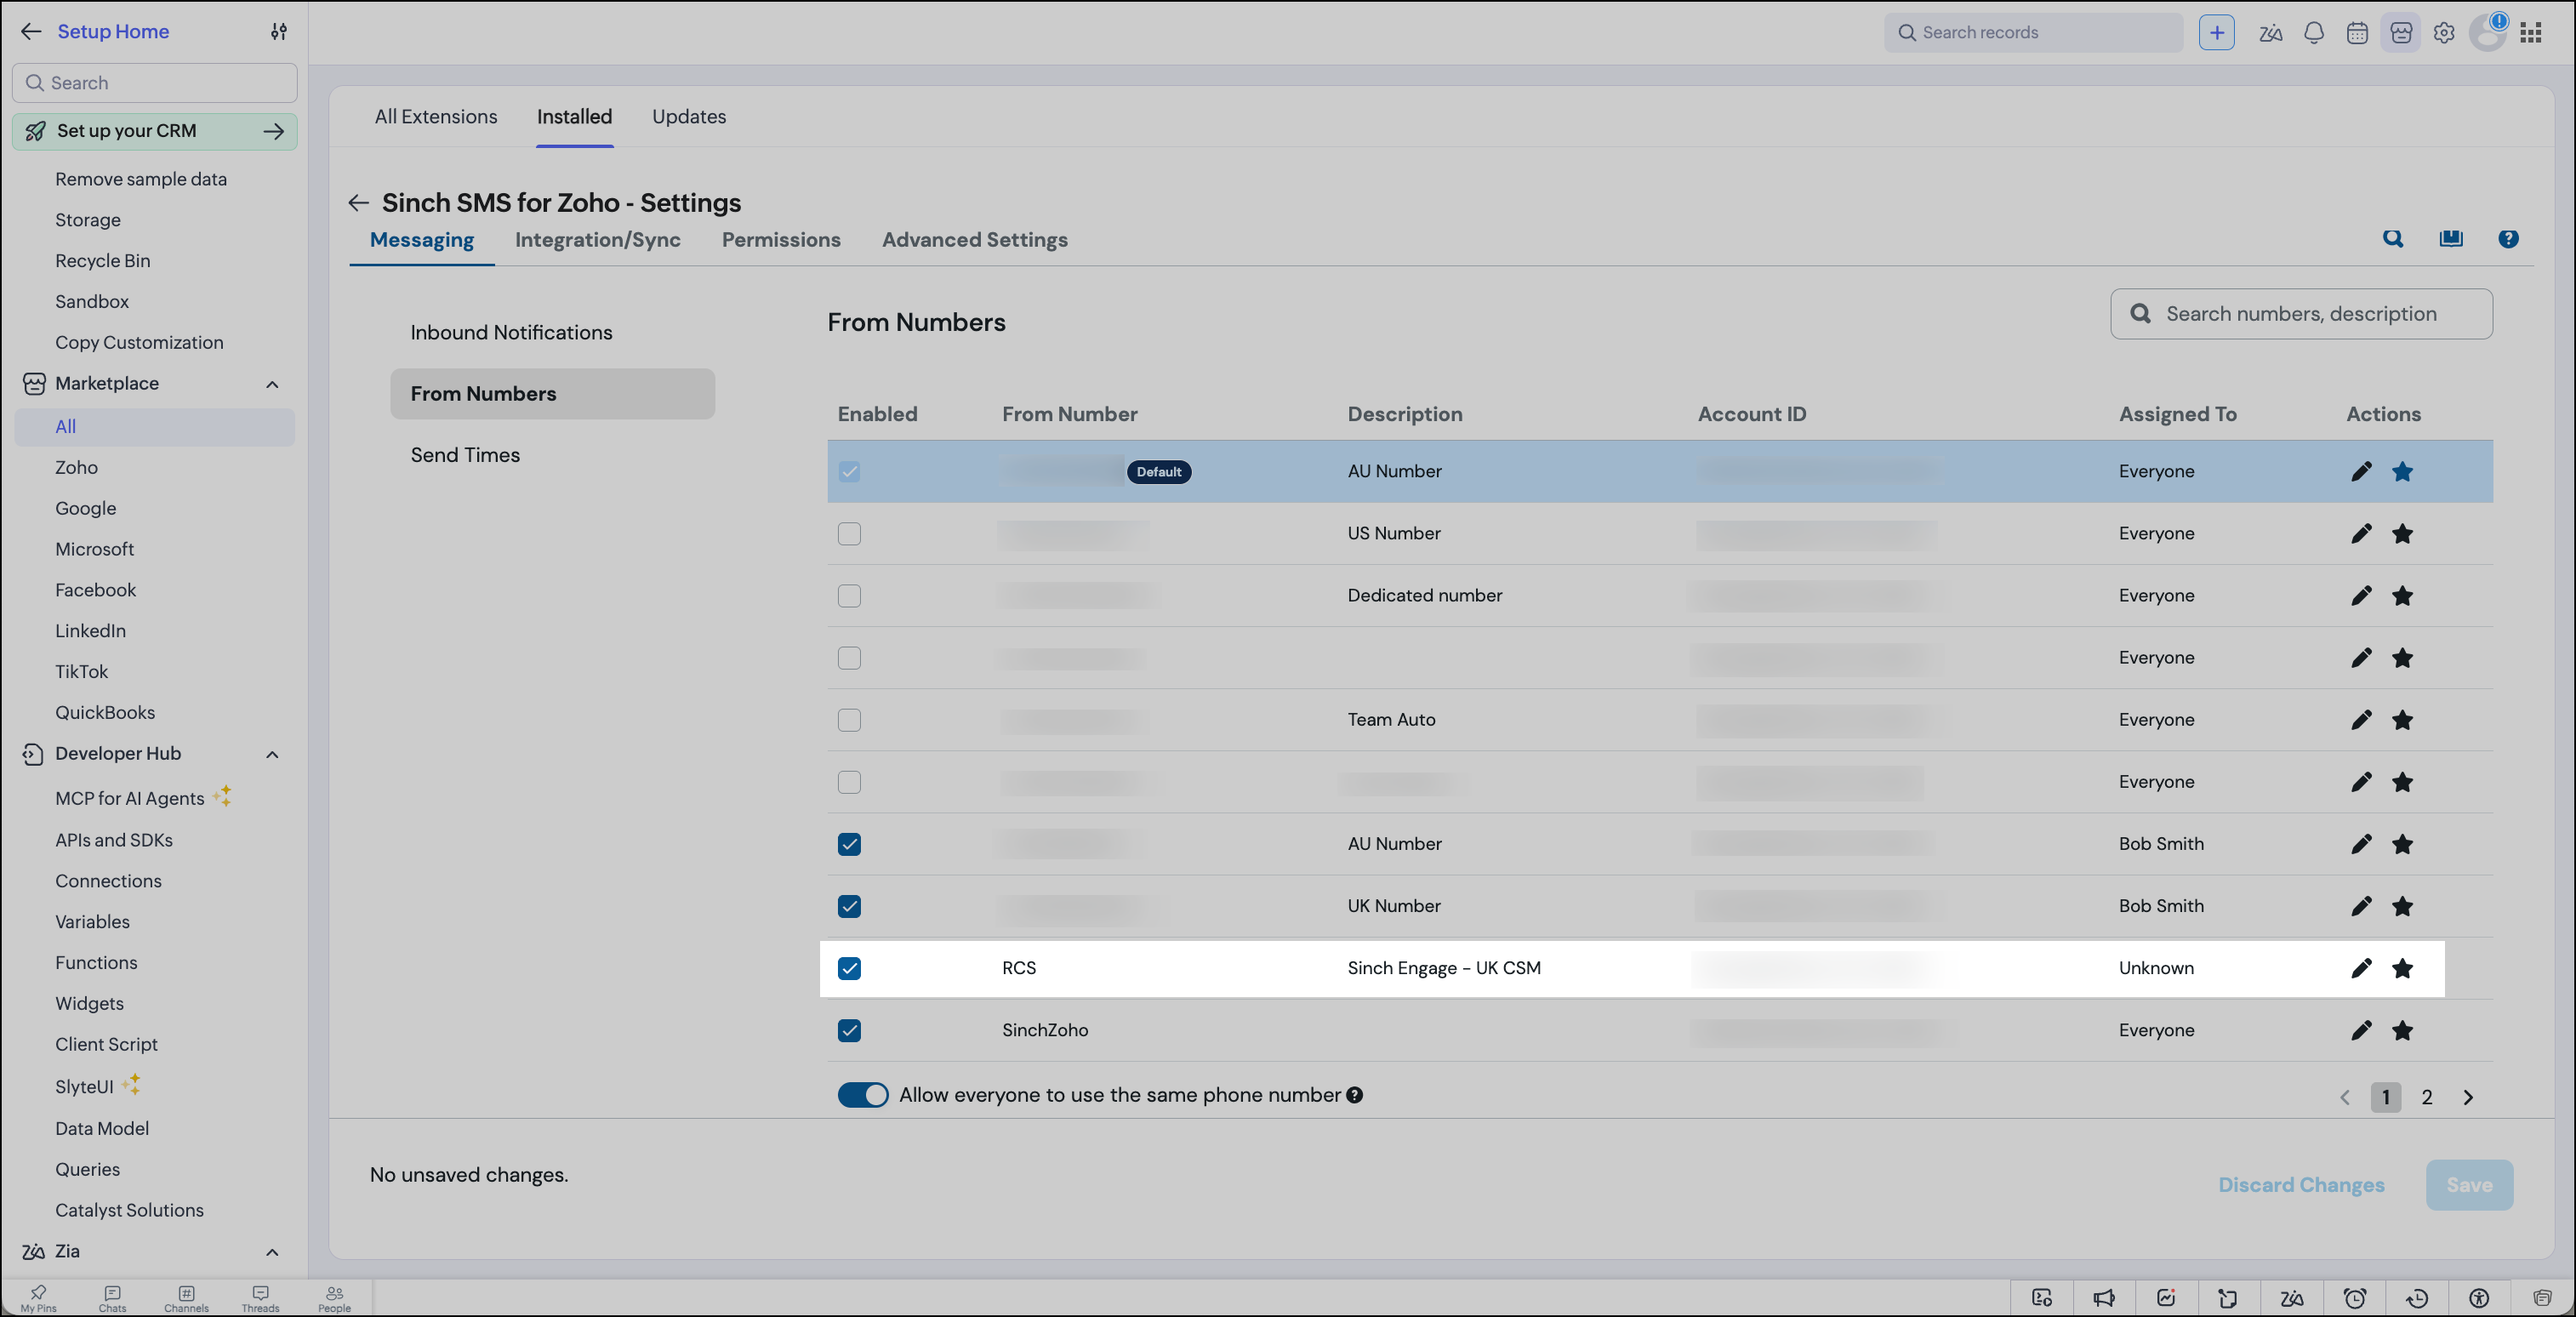The height and width of the screenshot is (1317, 2576).
Task: Switch to Updates tab
Action: click(x=689, y=117)
